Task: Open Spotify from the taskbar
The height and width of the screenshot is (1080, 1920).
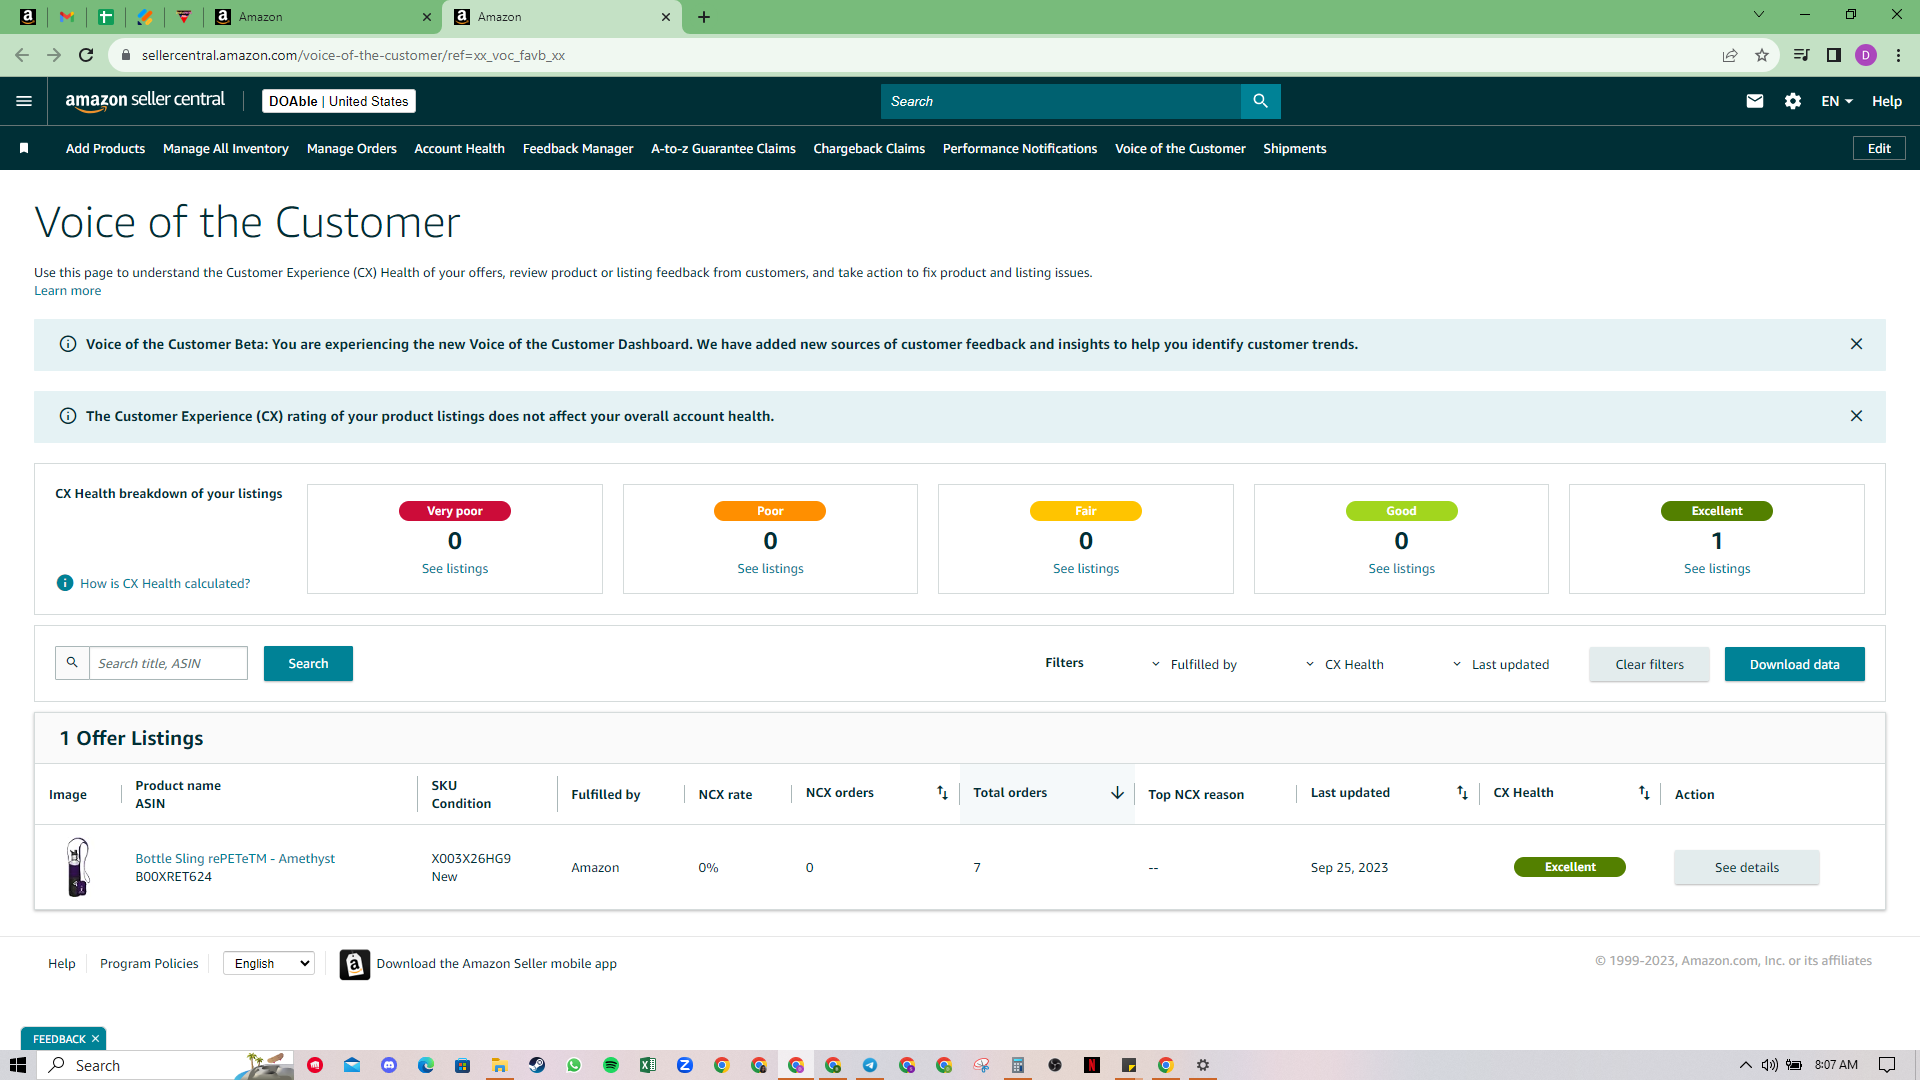Action: [611, 1065]
